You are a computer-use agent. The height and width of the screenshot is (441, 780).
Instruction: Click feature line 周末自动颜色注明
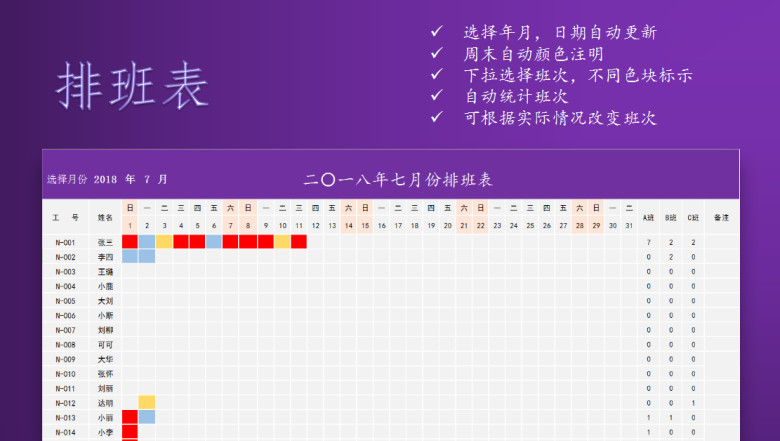pos(534,54)
